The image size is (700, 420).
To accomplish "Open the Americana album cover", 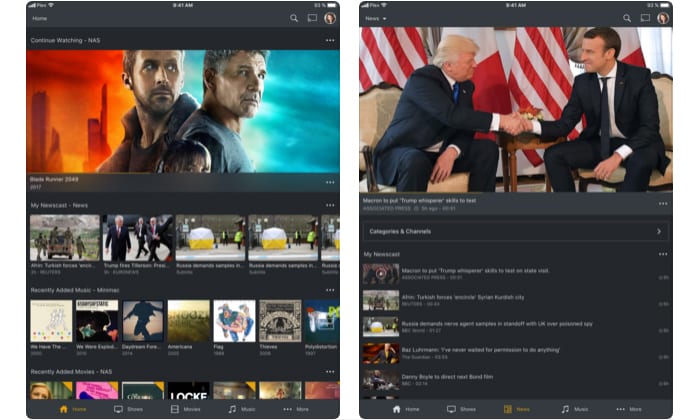I will (x=188, y=321).
